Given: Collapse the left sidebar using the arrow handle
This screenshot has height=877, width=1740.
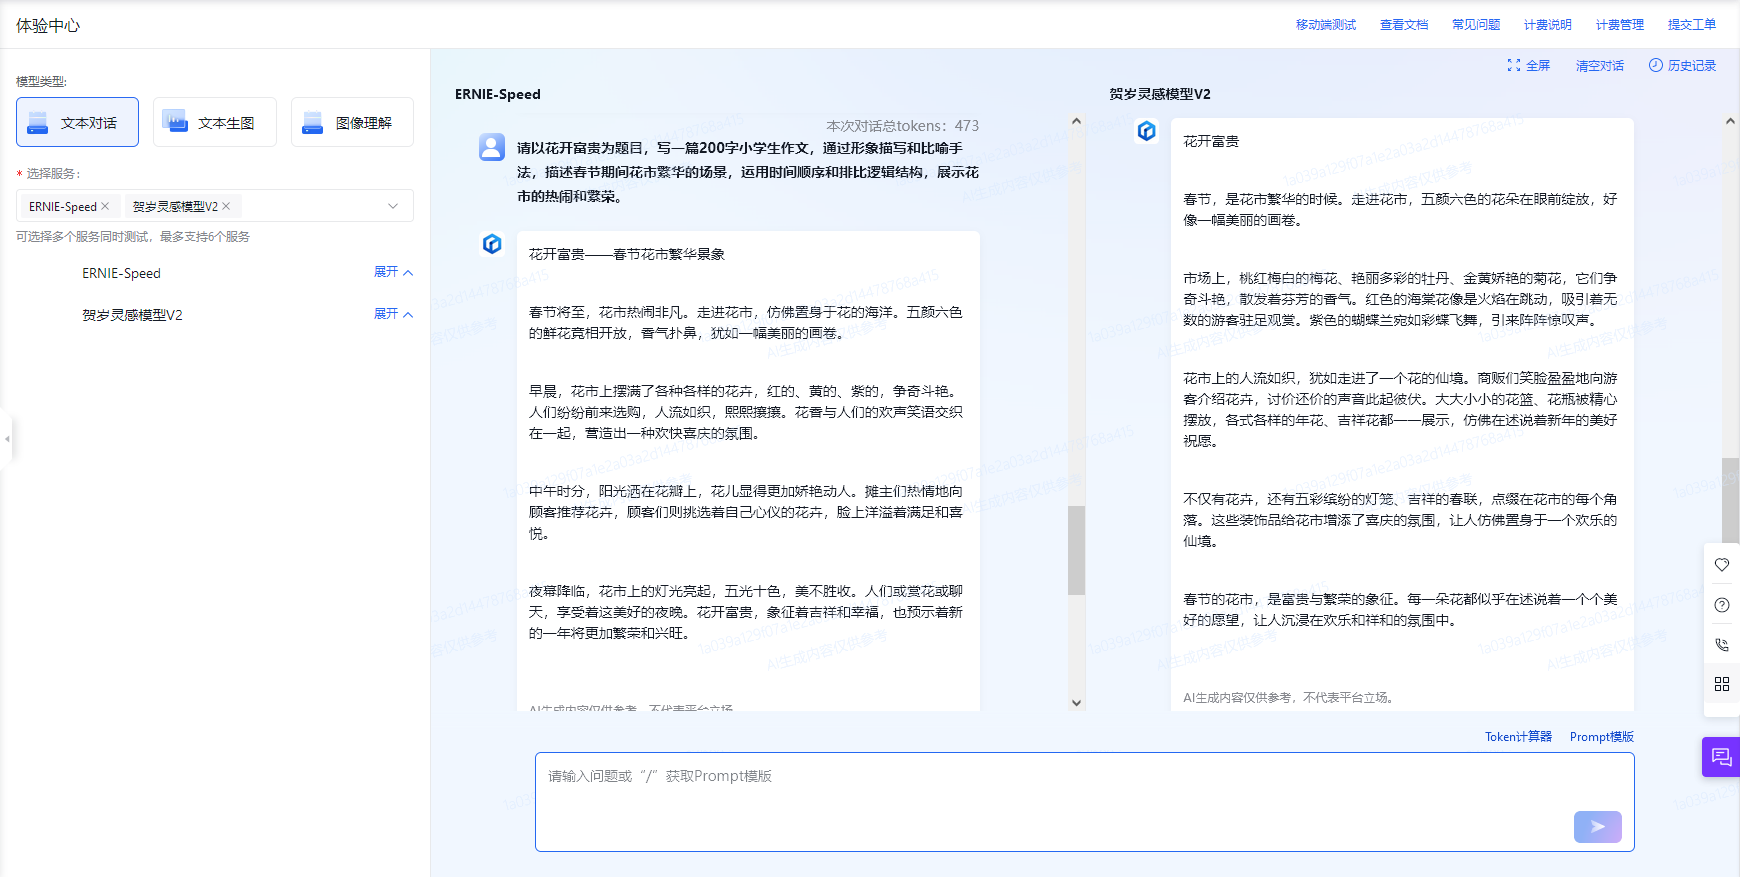Looking at the screenshot, I should pos(6,438).
